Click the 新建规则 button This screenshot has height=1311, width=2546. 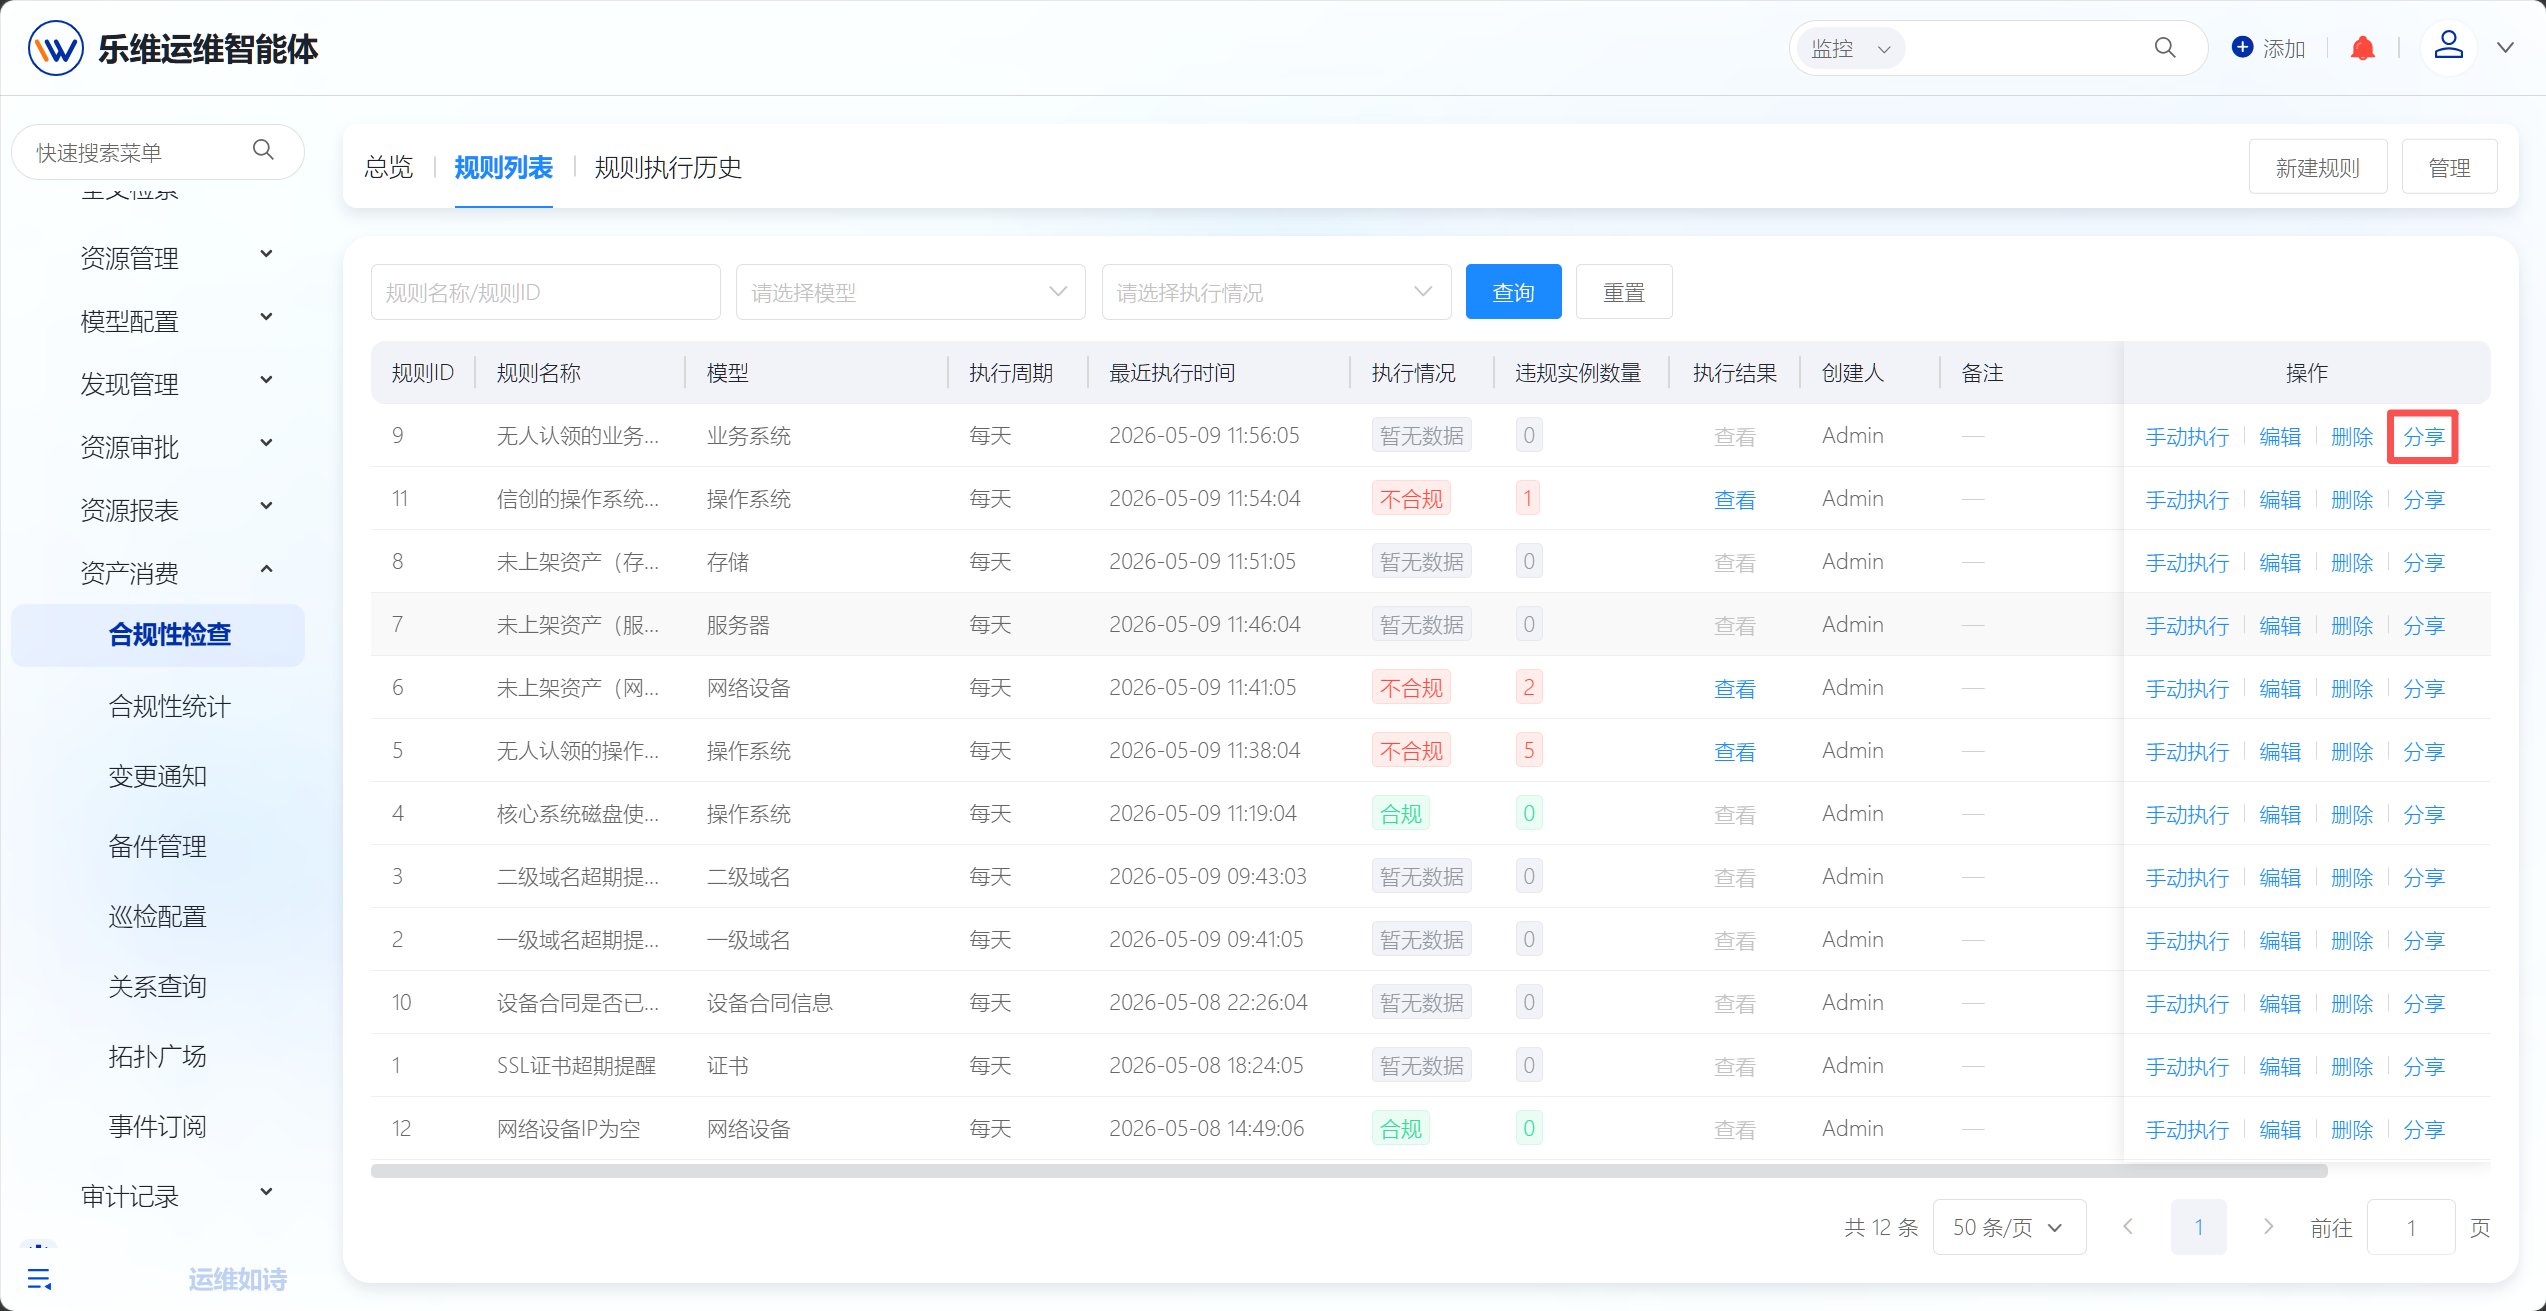[x=2318, y=167]
